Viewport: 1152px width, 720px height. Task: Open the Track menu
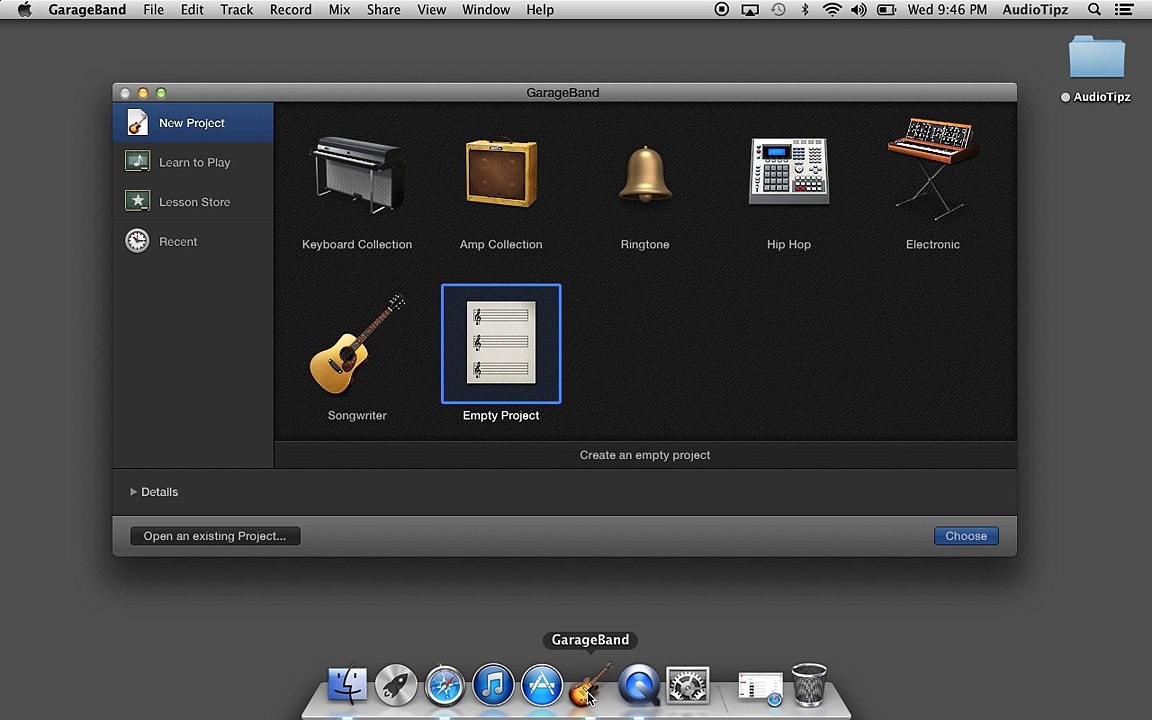pyautogui.click(x=237, y=10)
